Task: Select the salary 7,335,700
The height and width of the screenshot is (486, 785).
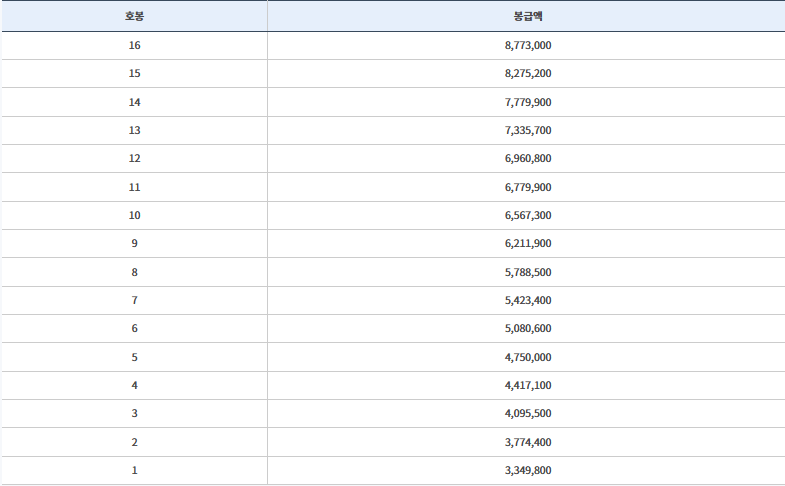Action: (x=528, y=131)
